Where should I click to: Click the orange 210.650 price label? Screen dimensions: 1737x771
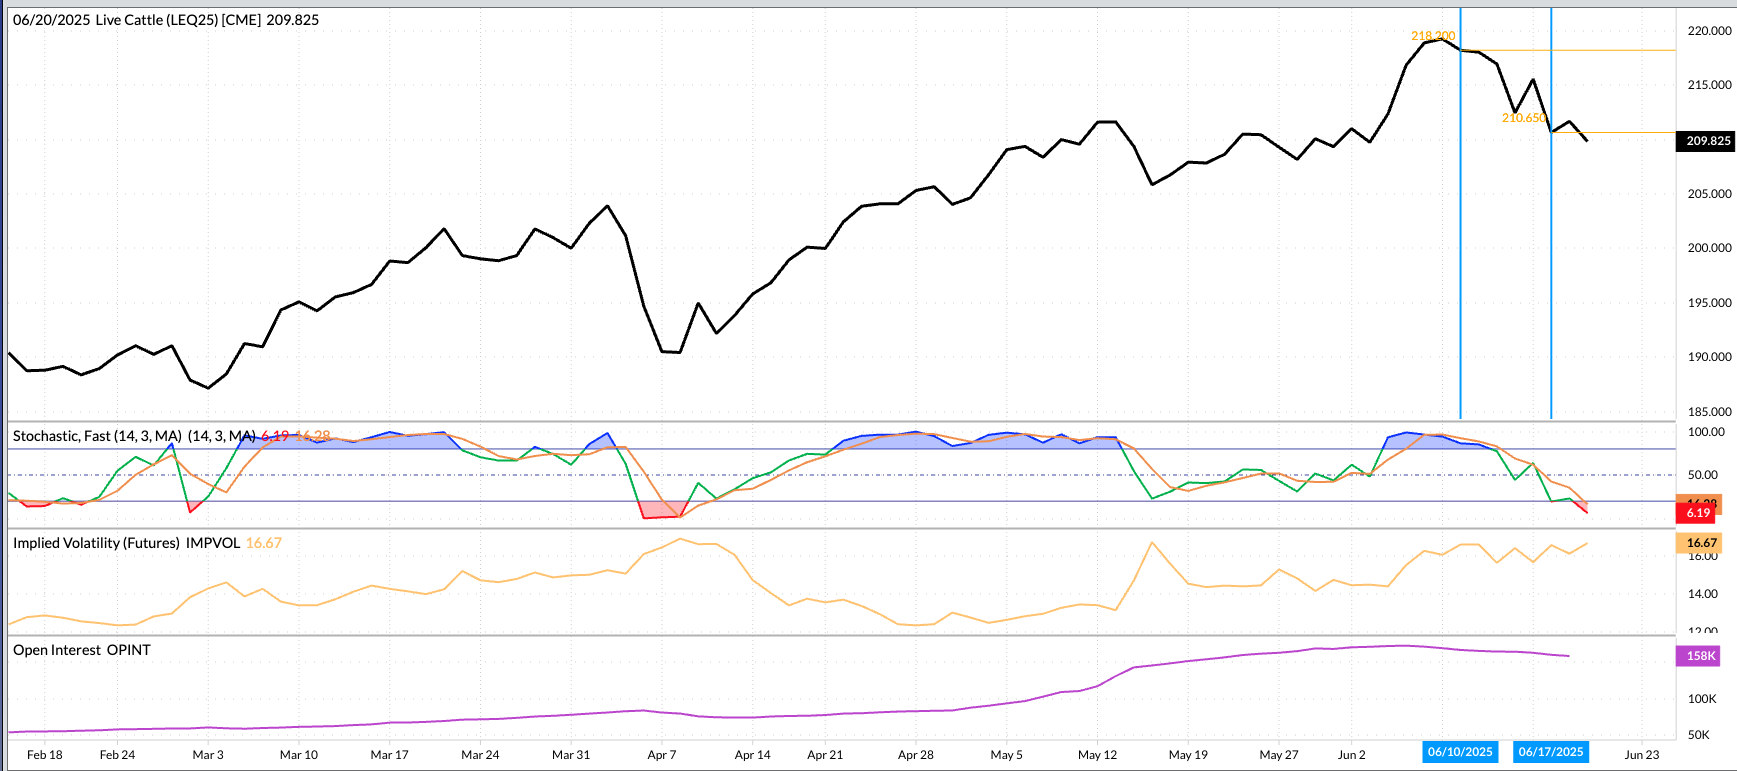[x=1523, y=118]
